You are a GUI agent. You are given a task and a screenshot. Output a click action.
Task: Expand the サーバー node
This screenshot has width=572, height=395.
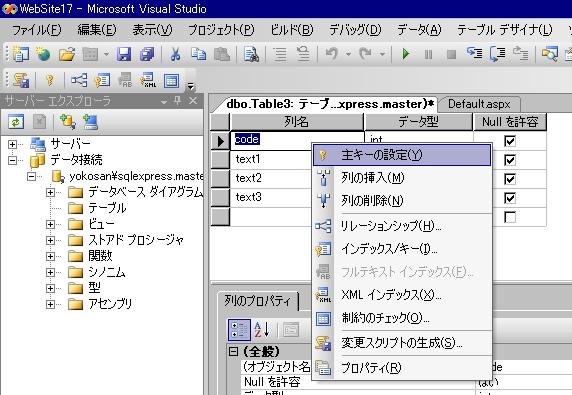pyautogui.click(x=12, y=144)
